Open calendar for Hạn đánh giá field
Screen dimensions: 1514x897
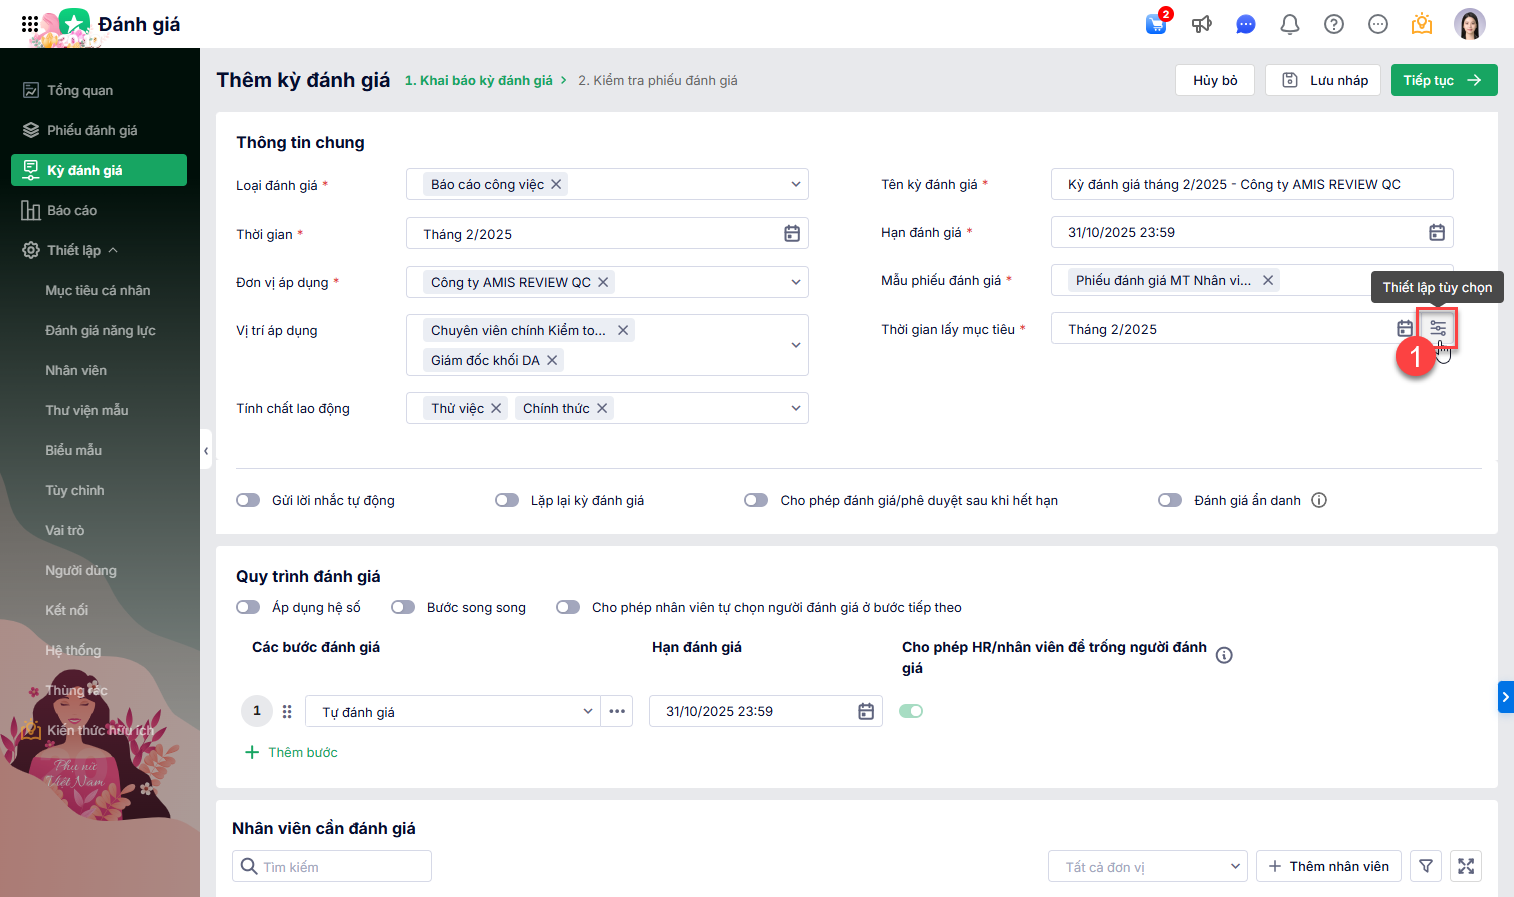pyautogui.click(x=1436, y=233)
